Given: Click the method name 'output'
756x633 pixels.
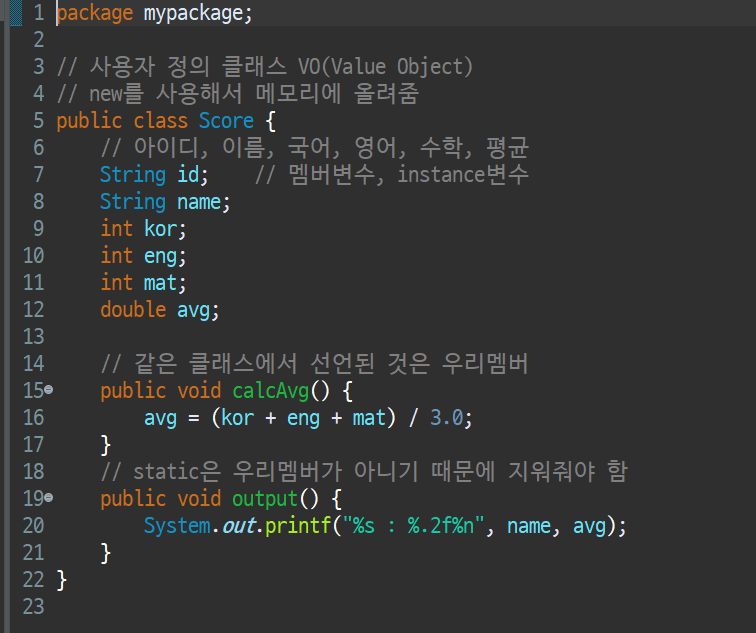Looking at the screenshot, I should [265, 498].
